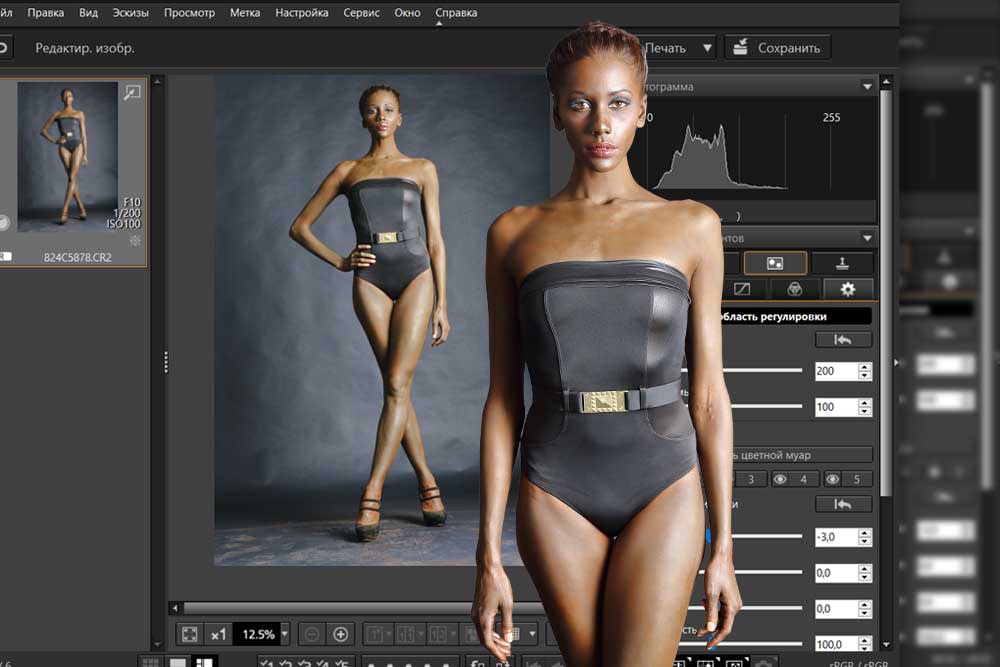Click the magnifier icon on thumbnail B24C5878.CR2
Screen dimensions: 1000x667
pos(132,93)
